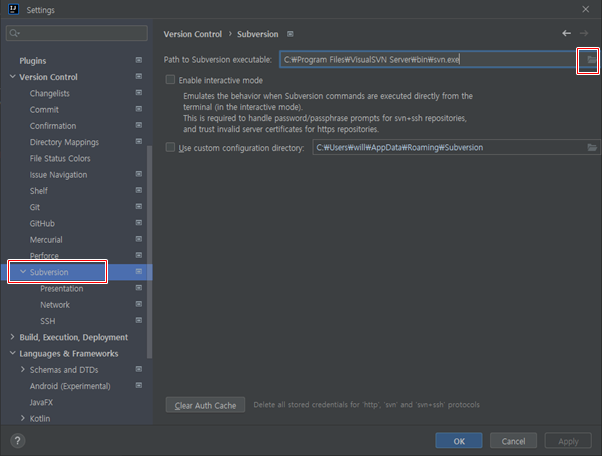The width and height of the screenshot is (602, 456).
Task: Click project-level icon on Perforce row
Action: tap(139, 255)
